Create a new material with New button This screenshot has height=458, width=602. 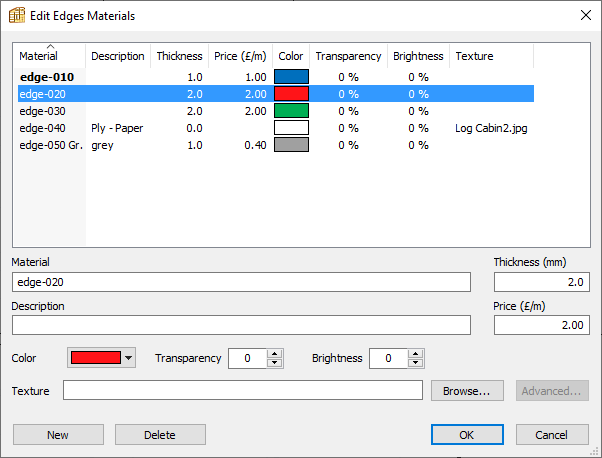point(58,435)
